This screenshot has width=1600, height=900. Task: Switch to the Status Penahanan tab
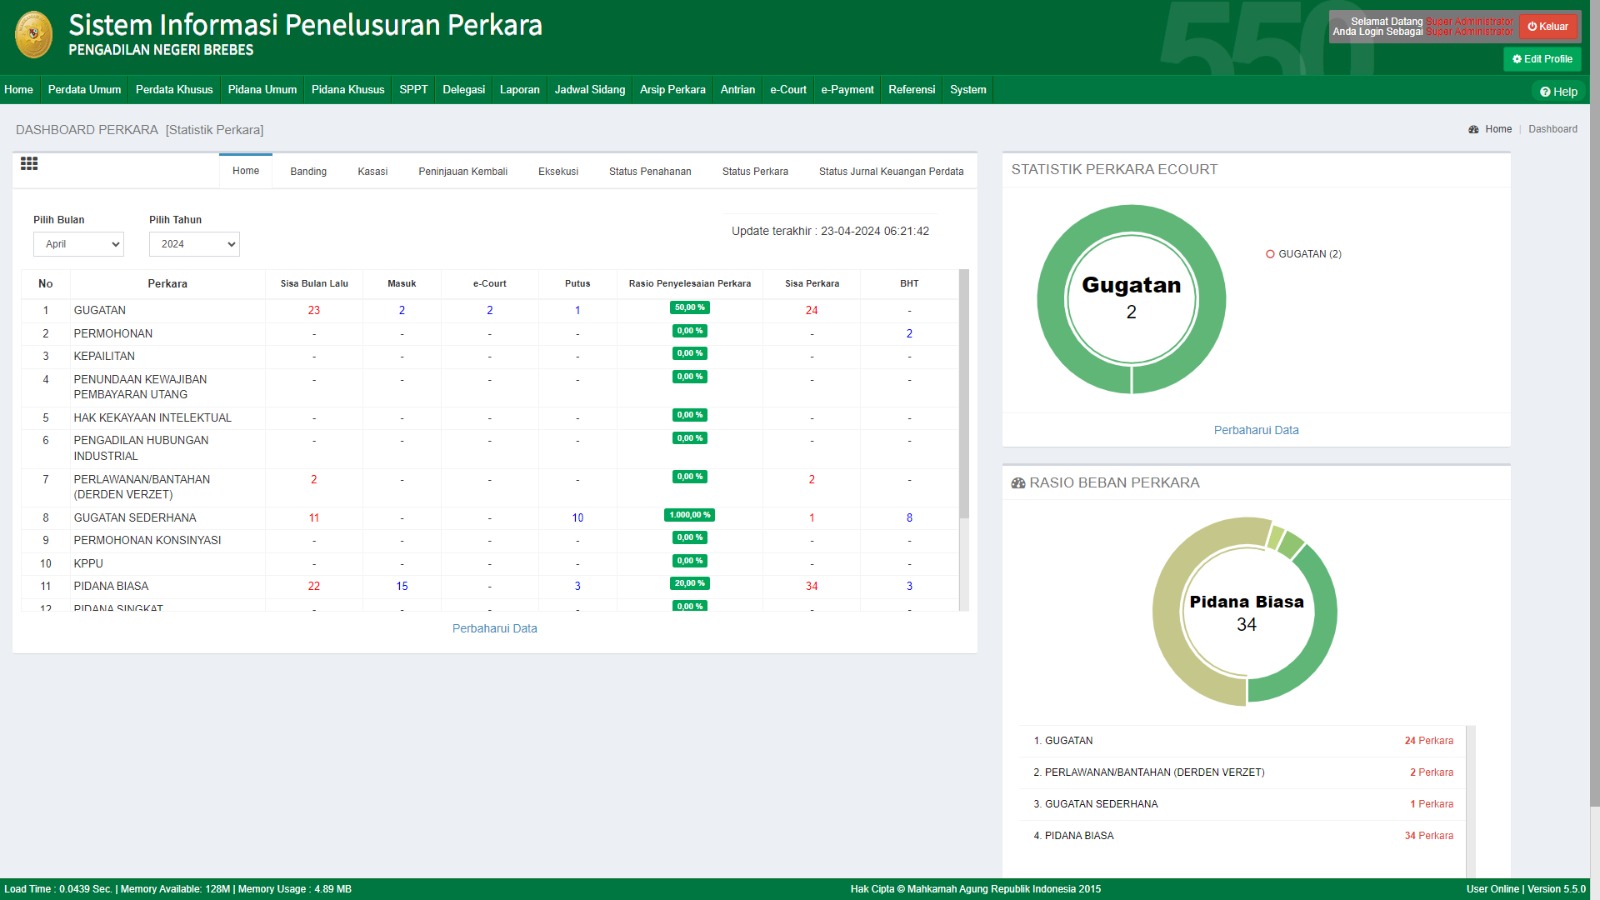pos(650,172)
